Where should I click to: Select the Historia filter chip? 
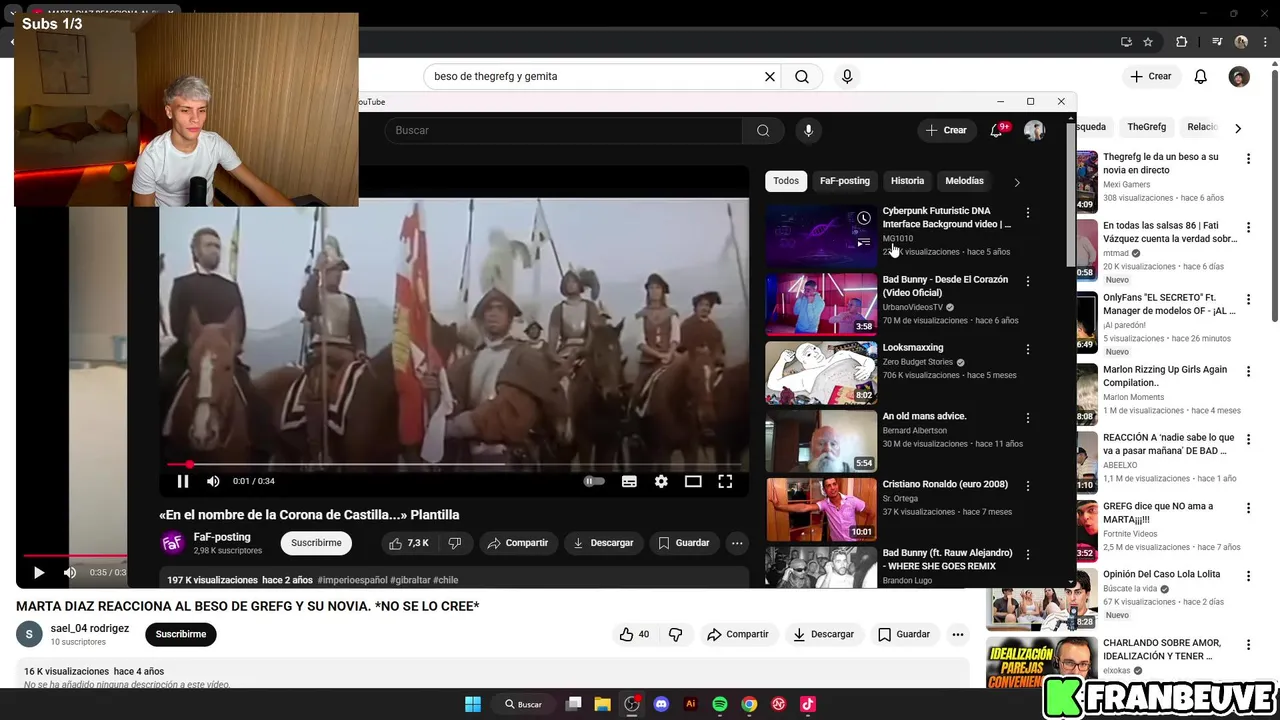click(907, 181)
